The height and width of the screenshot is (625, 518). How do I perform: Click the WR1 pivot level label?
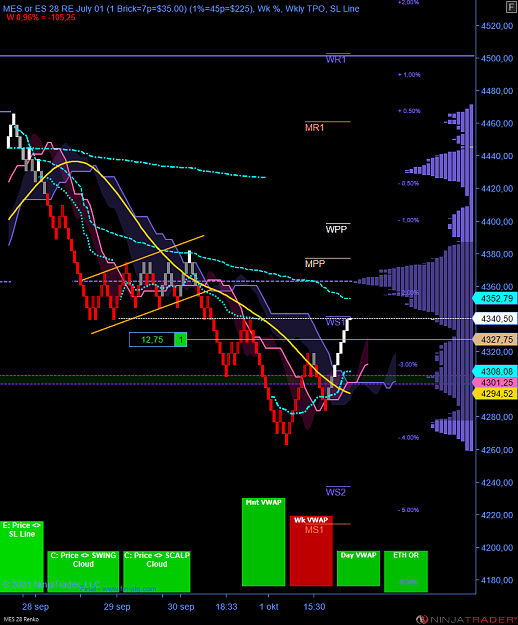tap(336, 60)
